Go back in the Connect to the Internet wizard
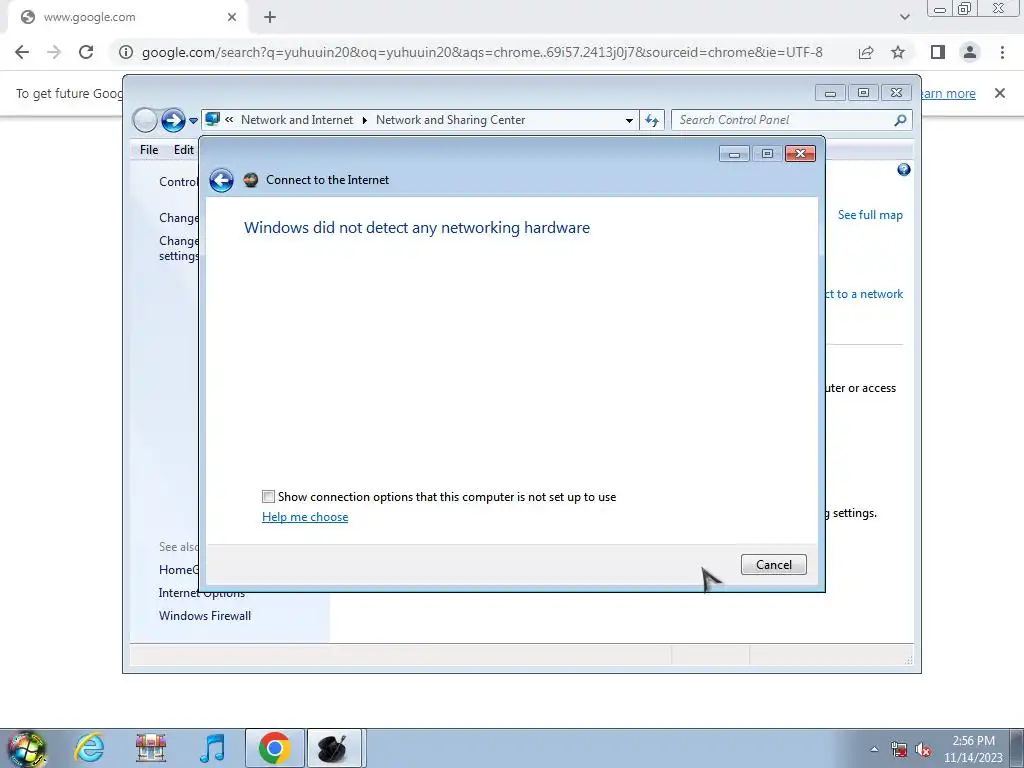The width and height of the screenshot is (1024, 768). click(221, 180)
